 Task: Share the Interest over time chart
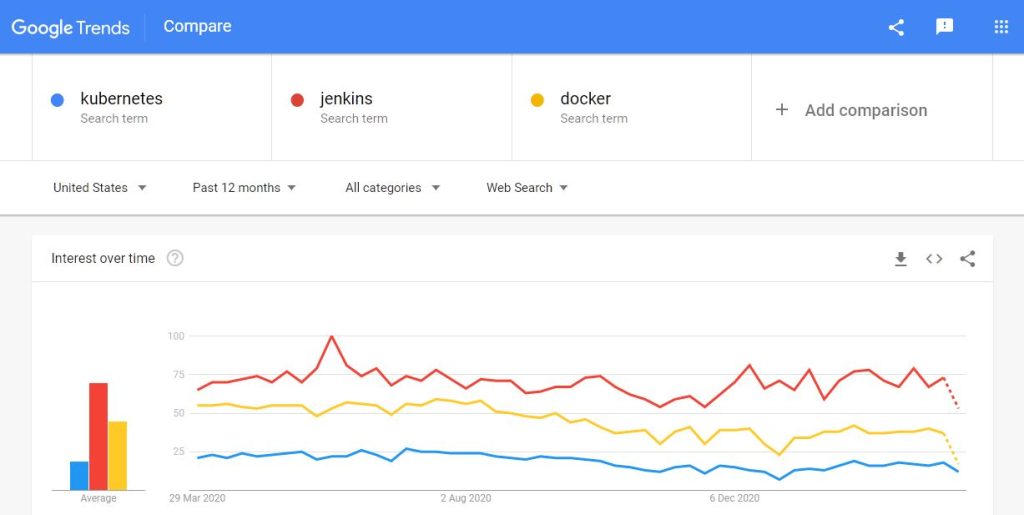(967, 259)
